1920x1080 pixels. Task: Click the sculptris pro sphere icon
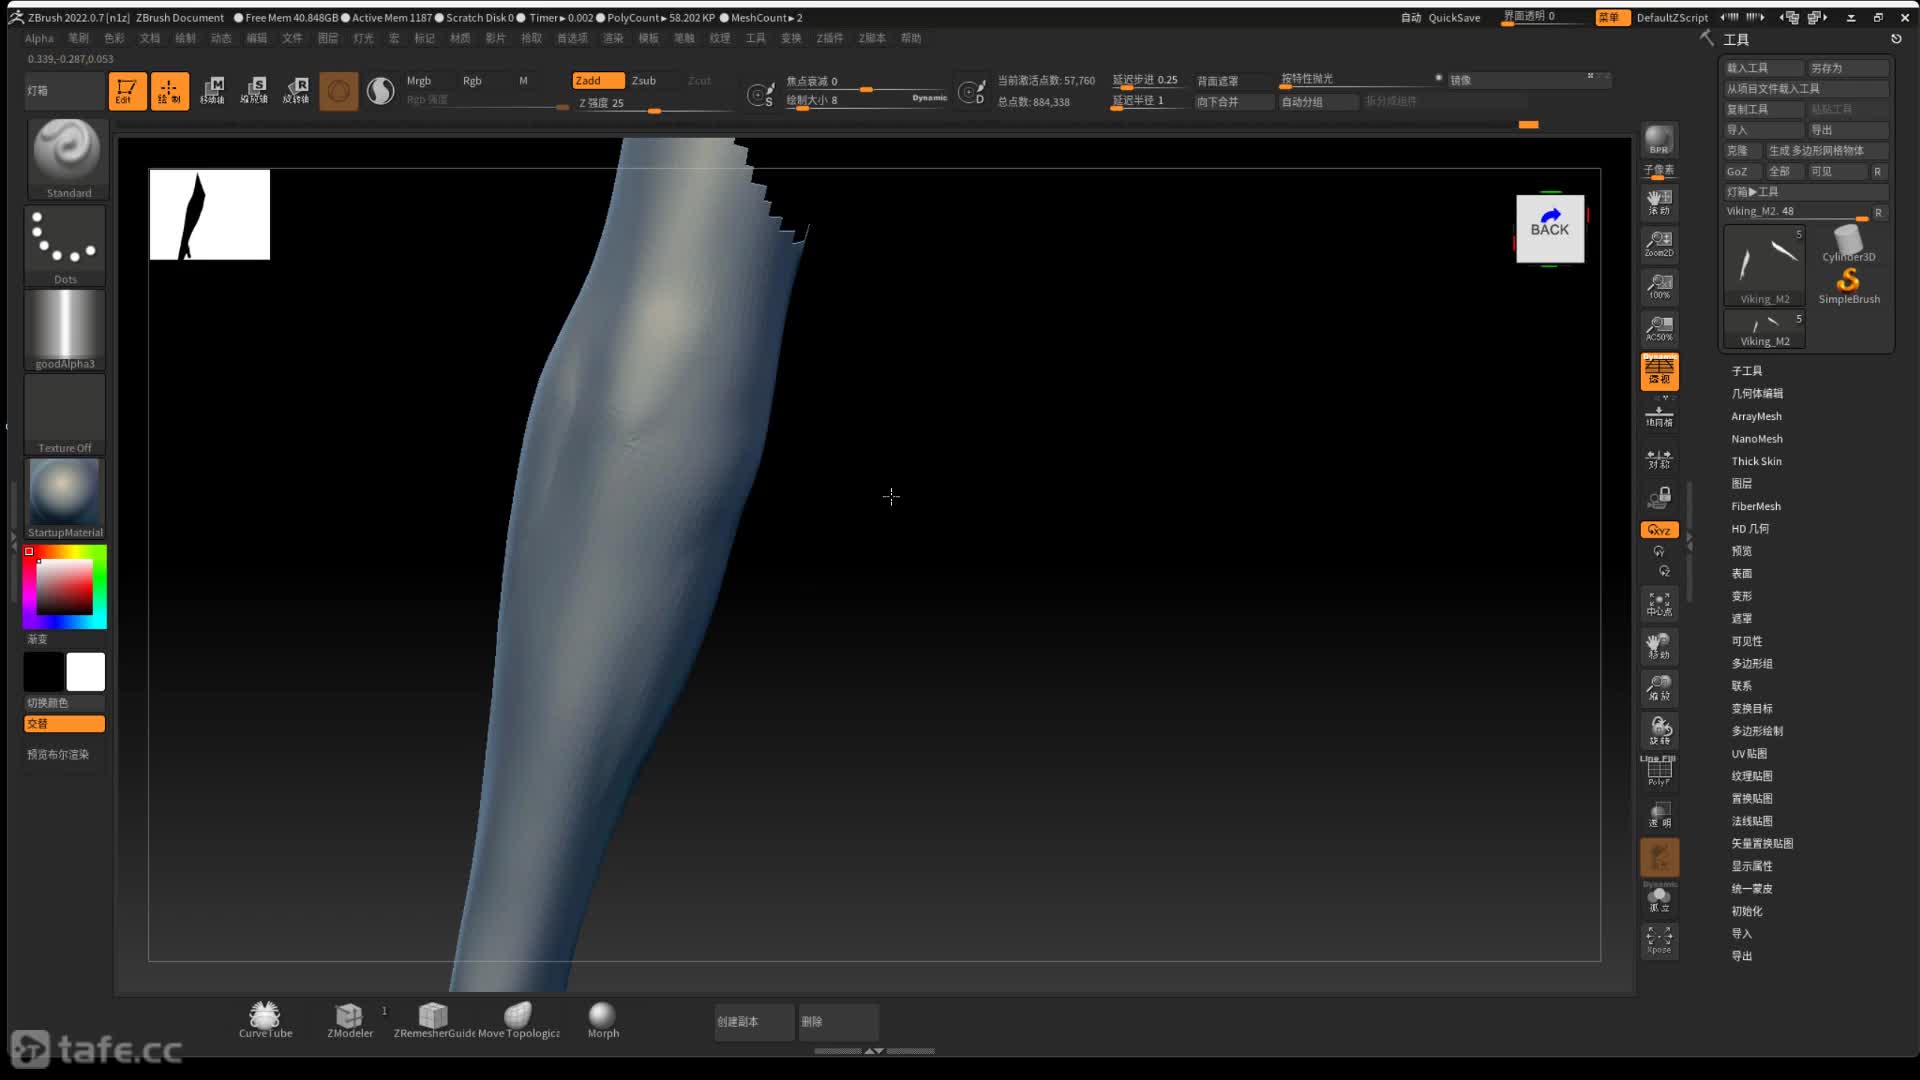click(381, 90)
